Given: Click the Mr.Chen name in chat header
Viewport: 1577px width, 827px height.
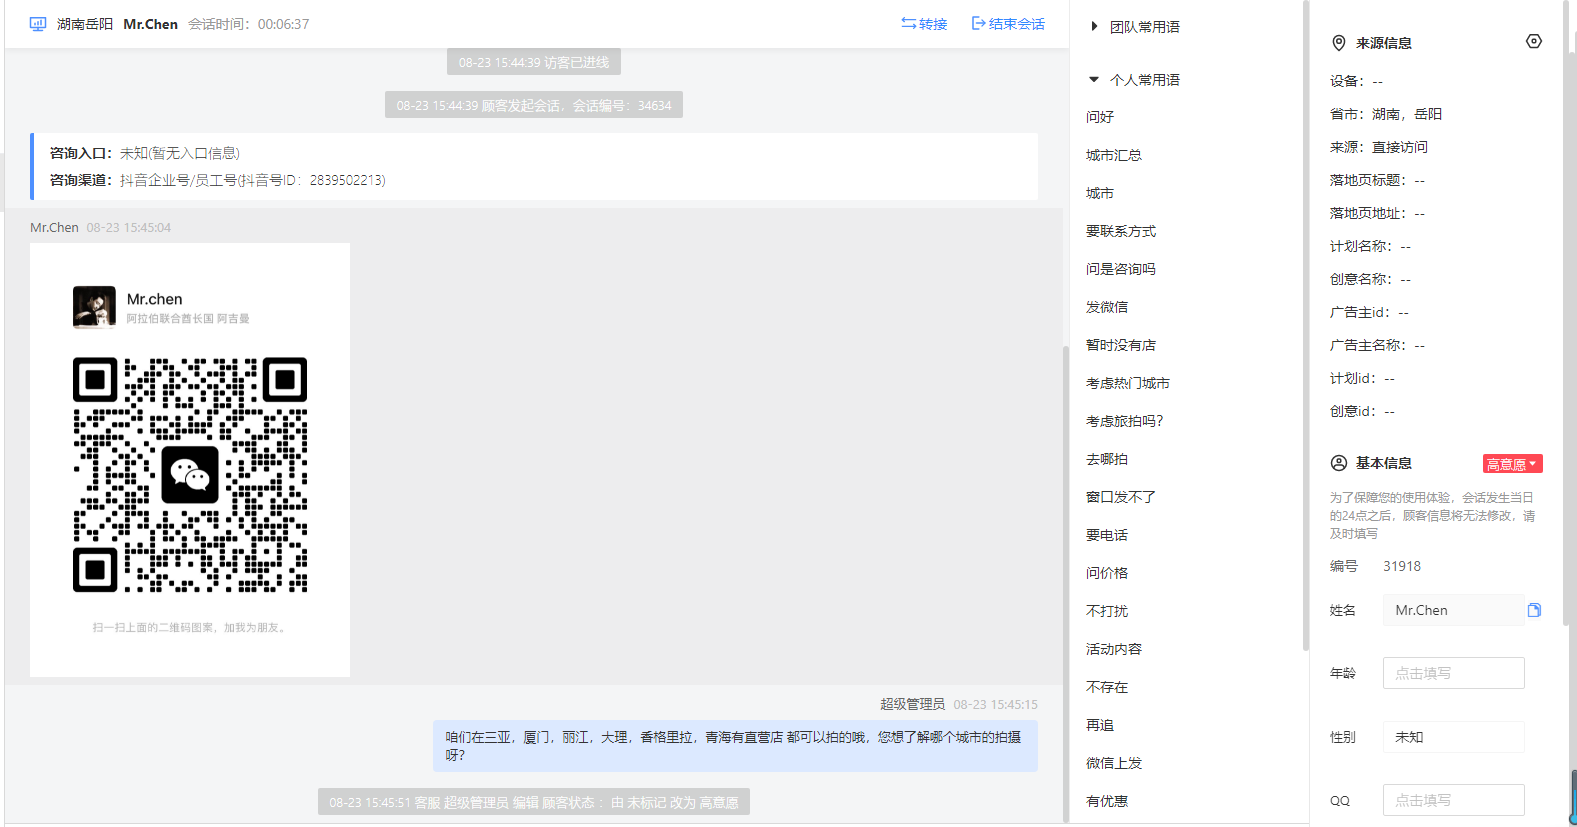Looking at the screenshot, I should [151, 24].
